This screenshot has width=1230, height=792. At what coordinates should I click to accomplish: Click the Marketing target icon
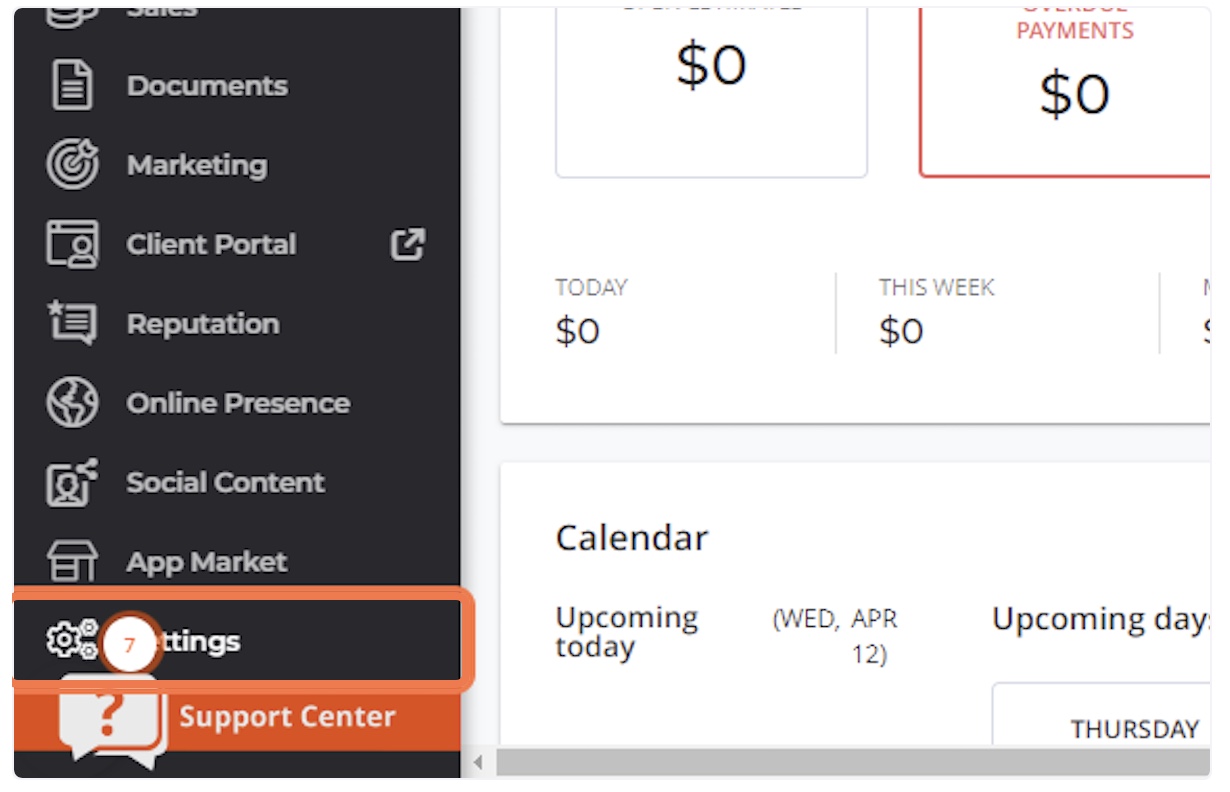point(72,165)
